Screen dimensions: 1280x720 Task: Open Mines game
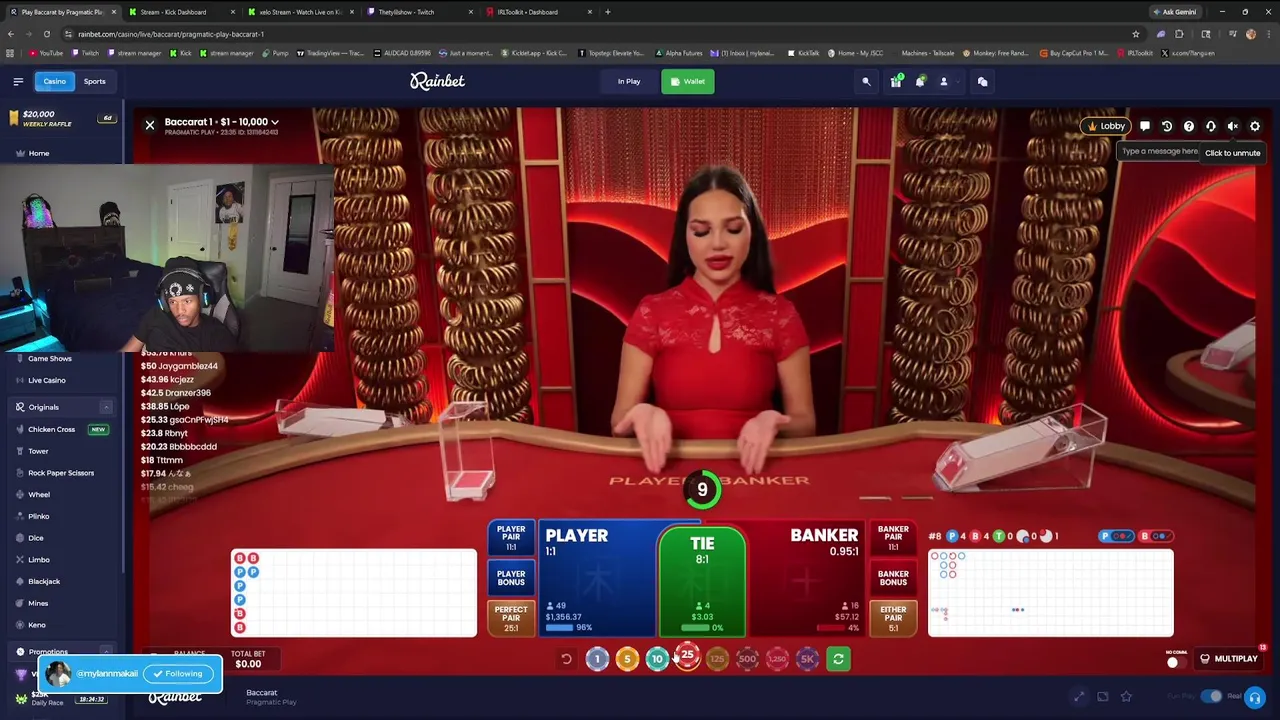pos(38,603)
